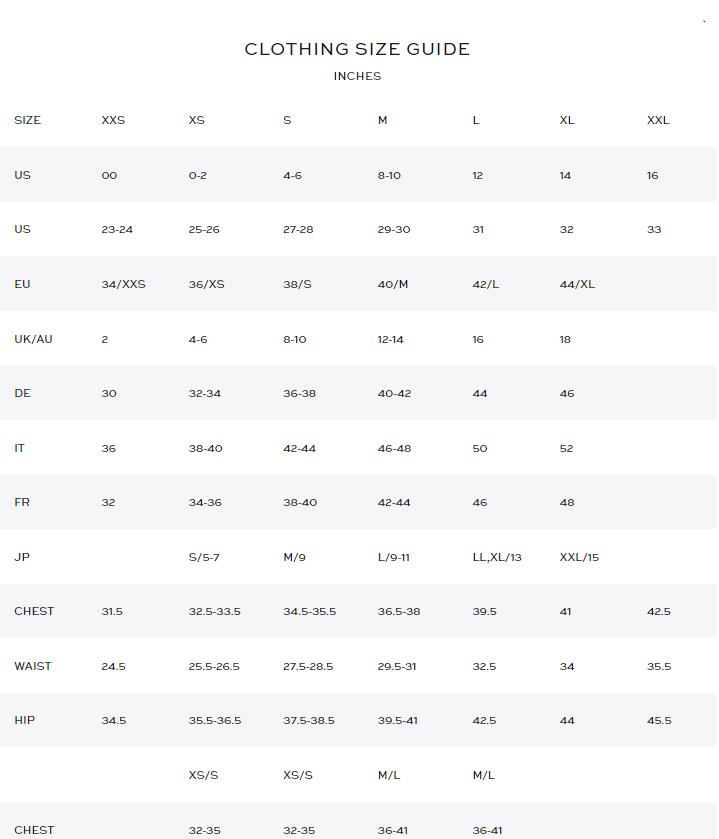Select the S/5-7 Japan size cell

point(204,557)
